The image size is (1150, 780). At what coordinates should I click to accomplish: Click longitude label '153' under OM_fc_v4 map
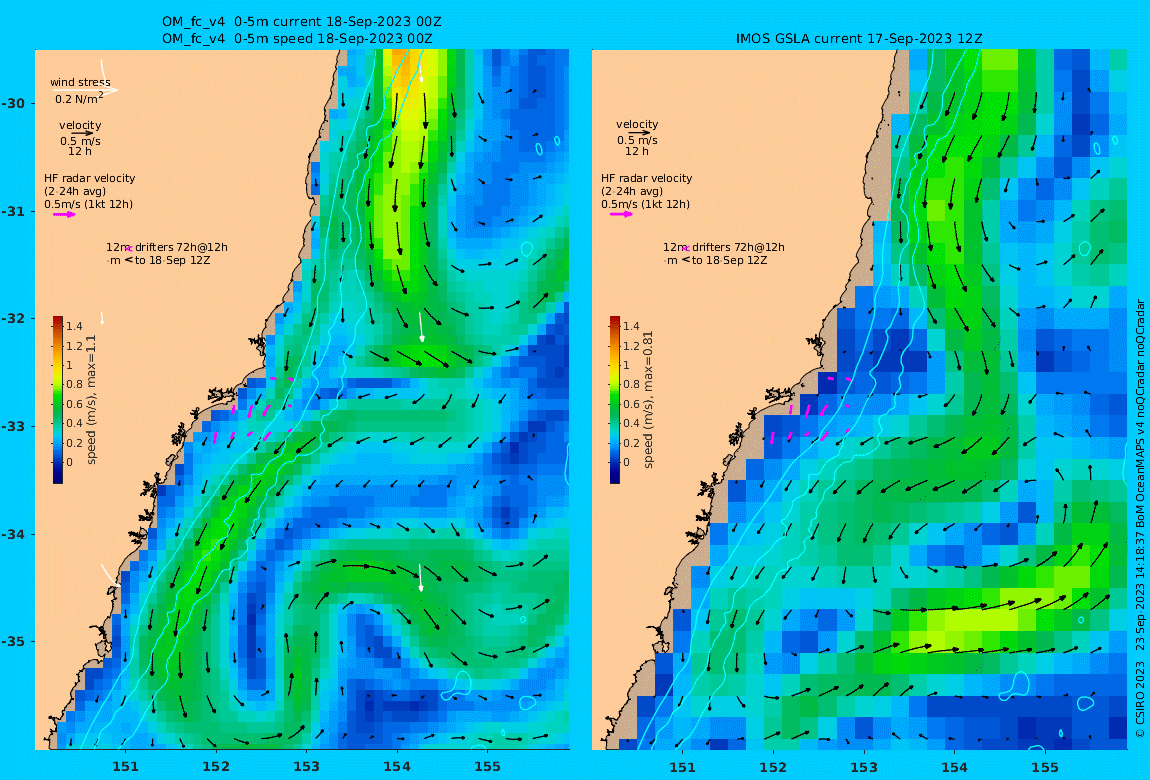307,767
